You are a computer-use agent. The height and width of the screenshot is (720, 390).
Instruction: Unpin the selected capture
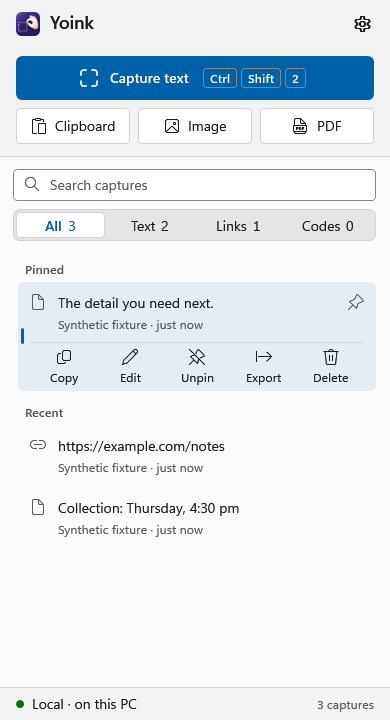click(x=197, y=366)
